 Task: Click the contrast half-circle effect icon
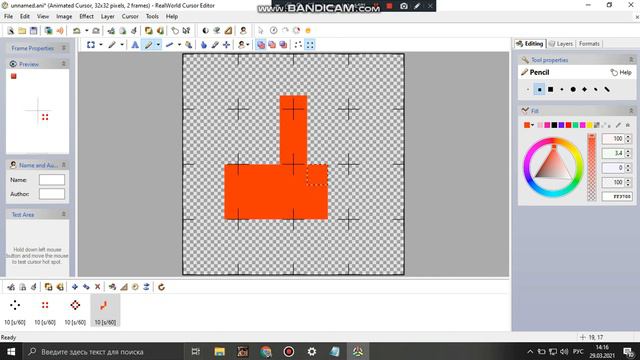(x=205, y=31)
